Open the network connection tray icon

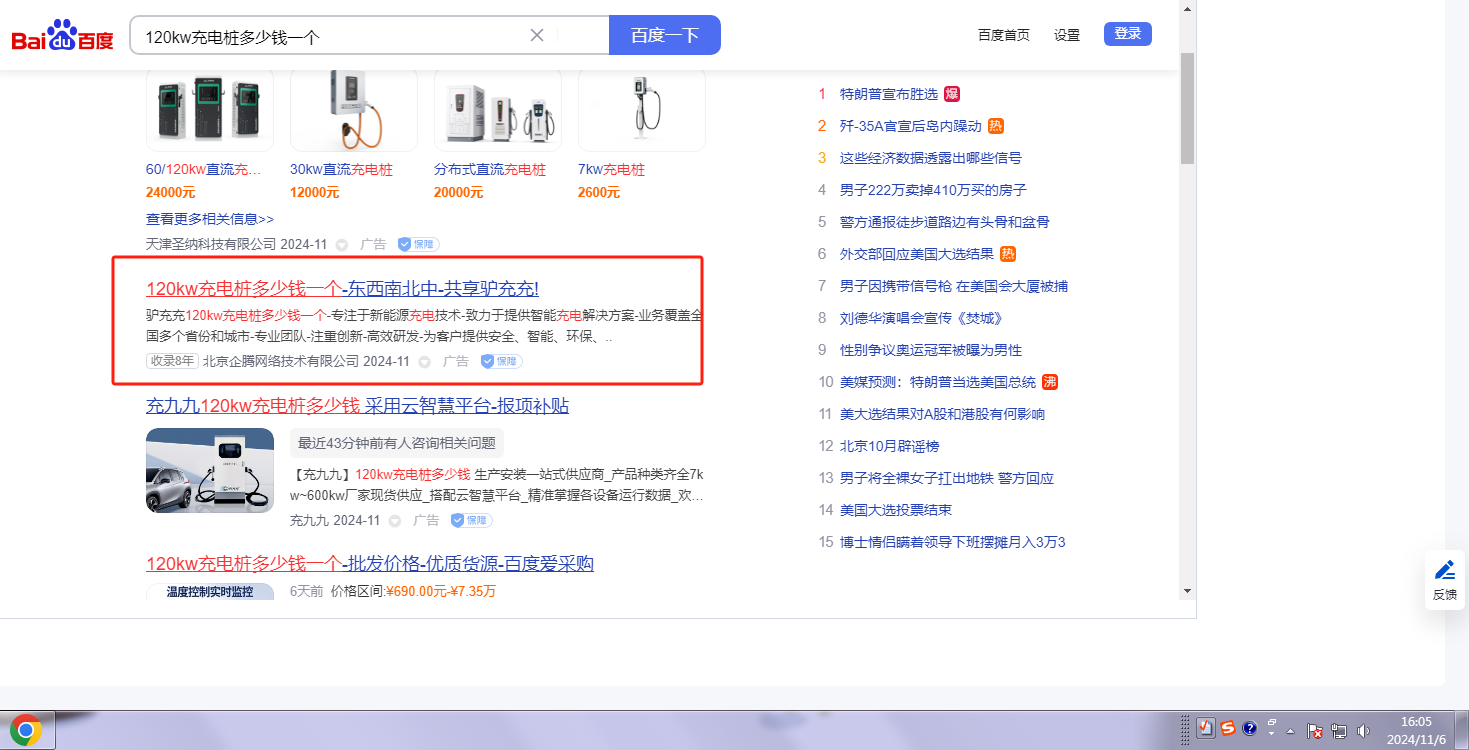[1339, 731]
